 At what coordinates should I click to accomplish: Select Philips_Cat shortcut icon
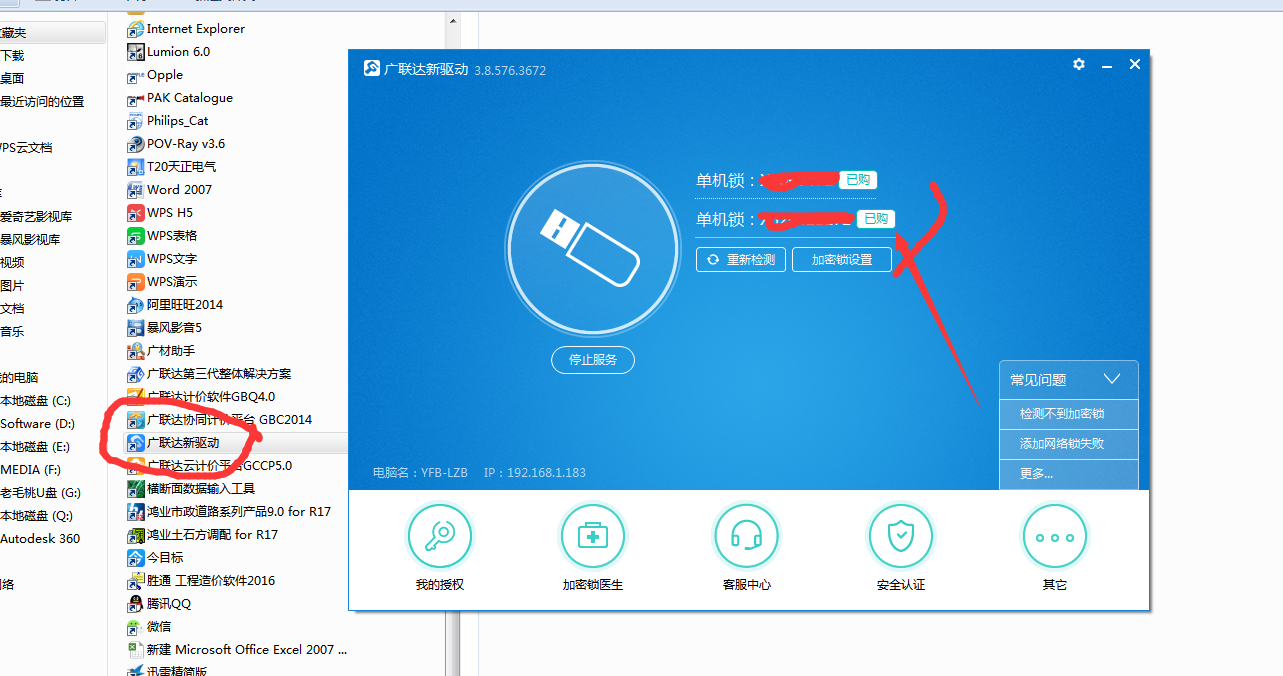pos(136,121)
